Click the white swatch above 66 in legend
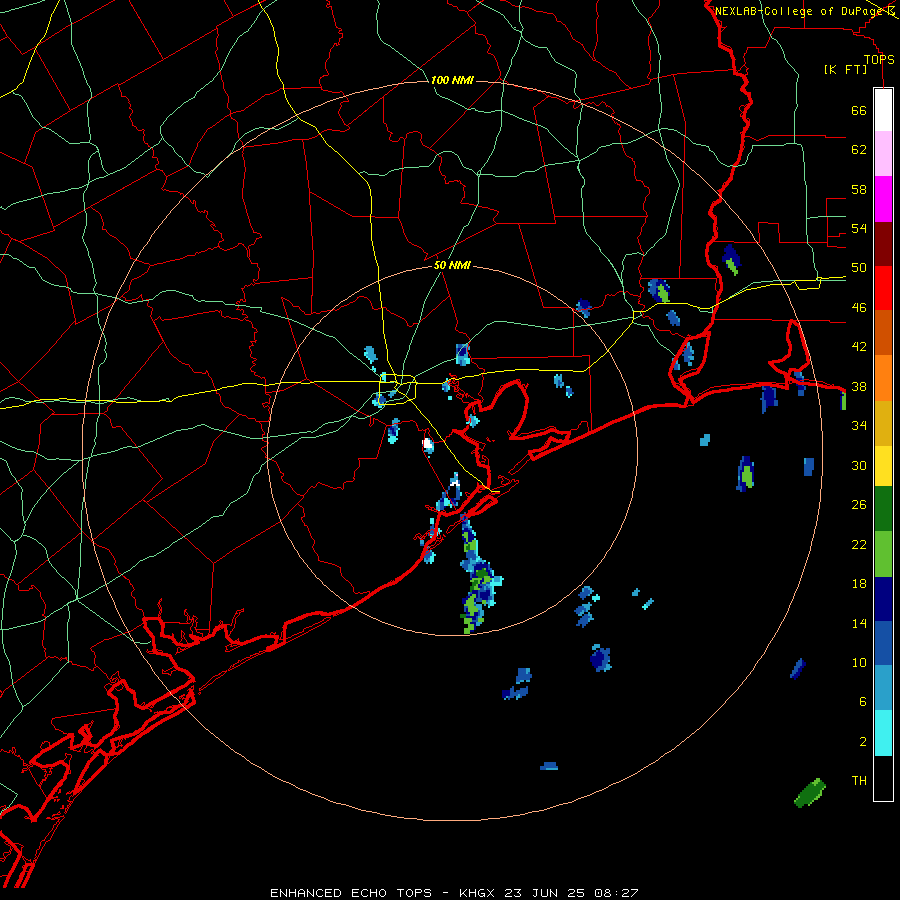Screen dimensions: 900x900 (x=883, y=110)
